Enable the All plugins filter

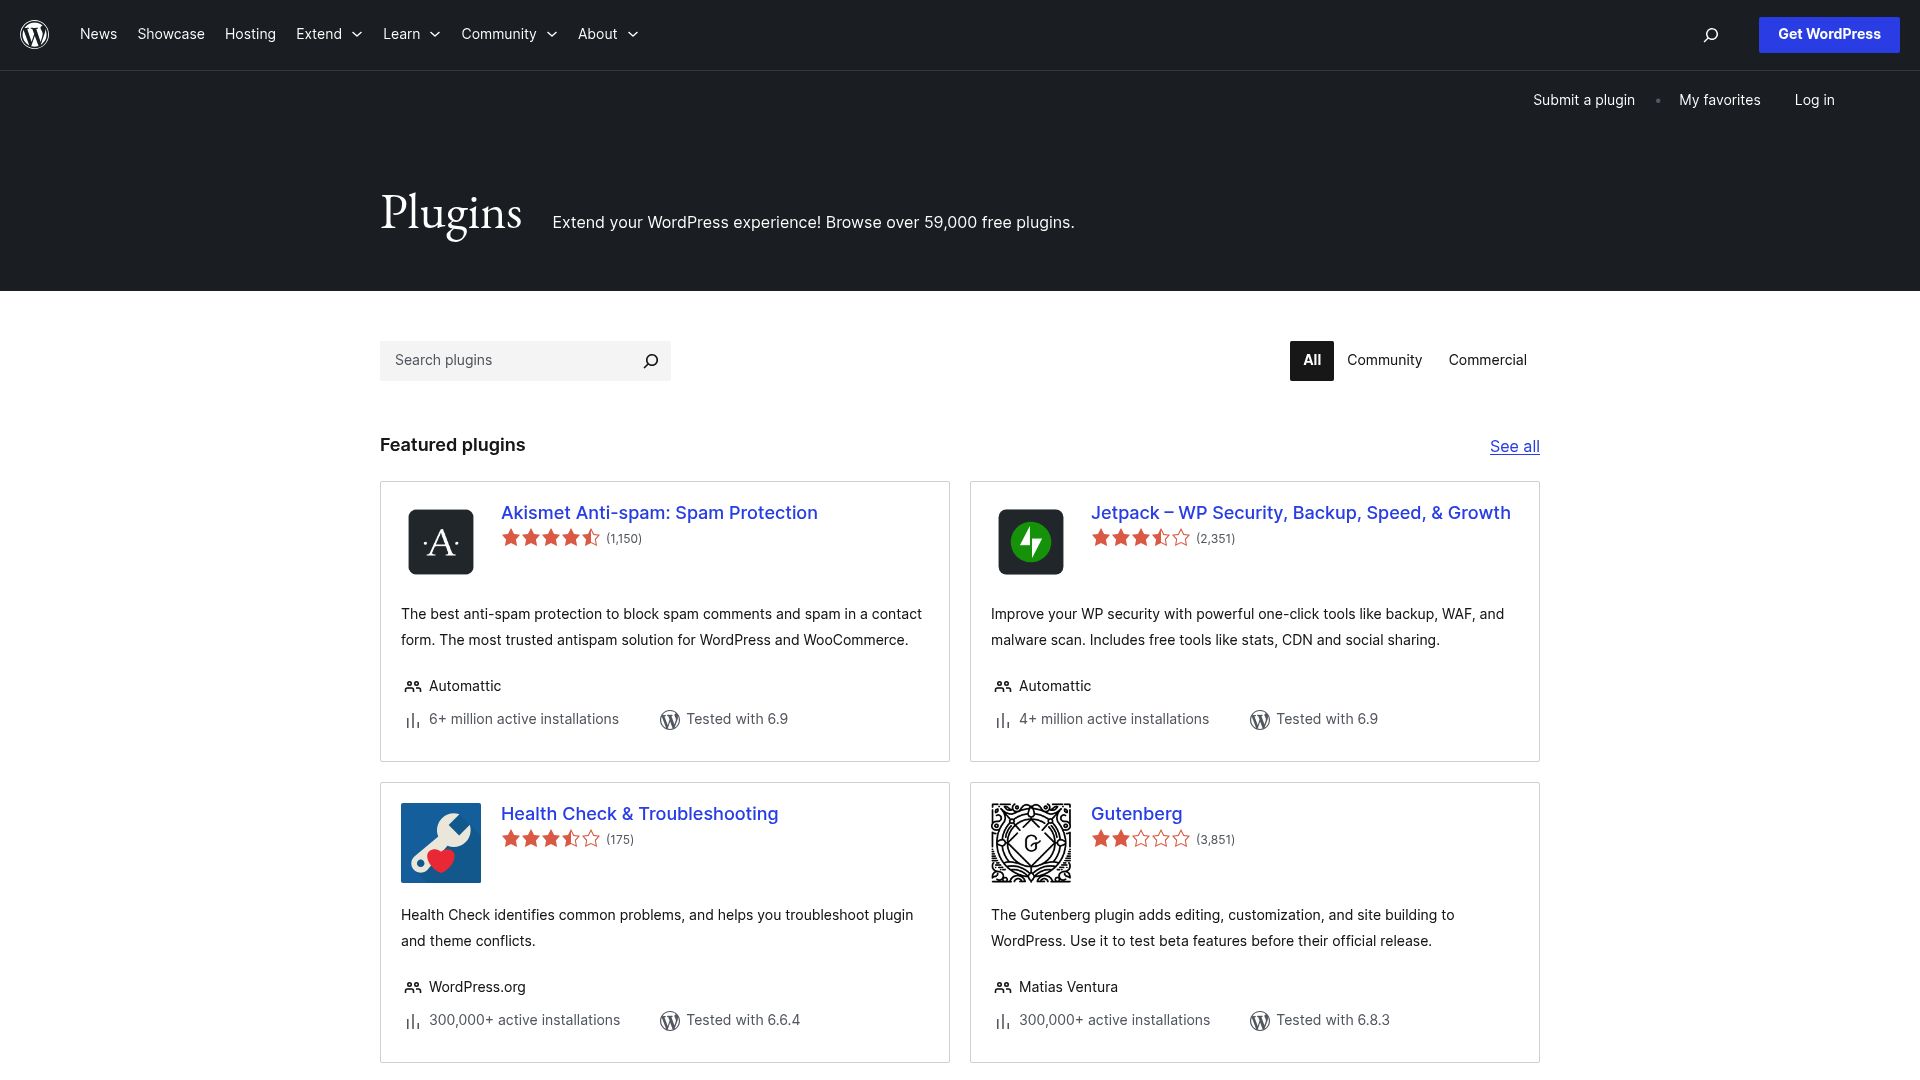tap(1311, 360)
